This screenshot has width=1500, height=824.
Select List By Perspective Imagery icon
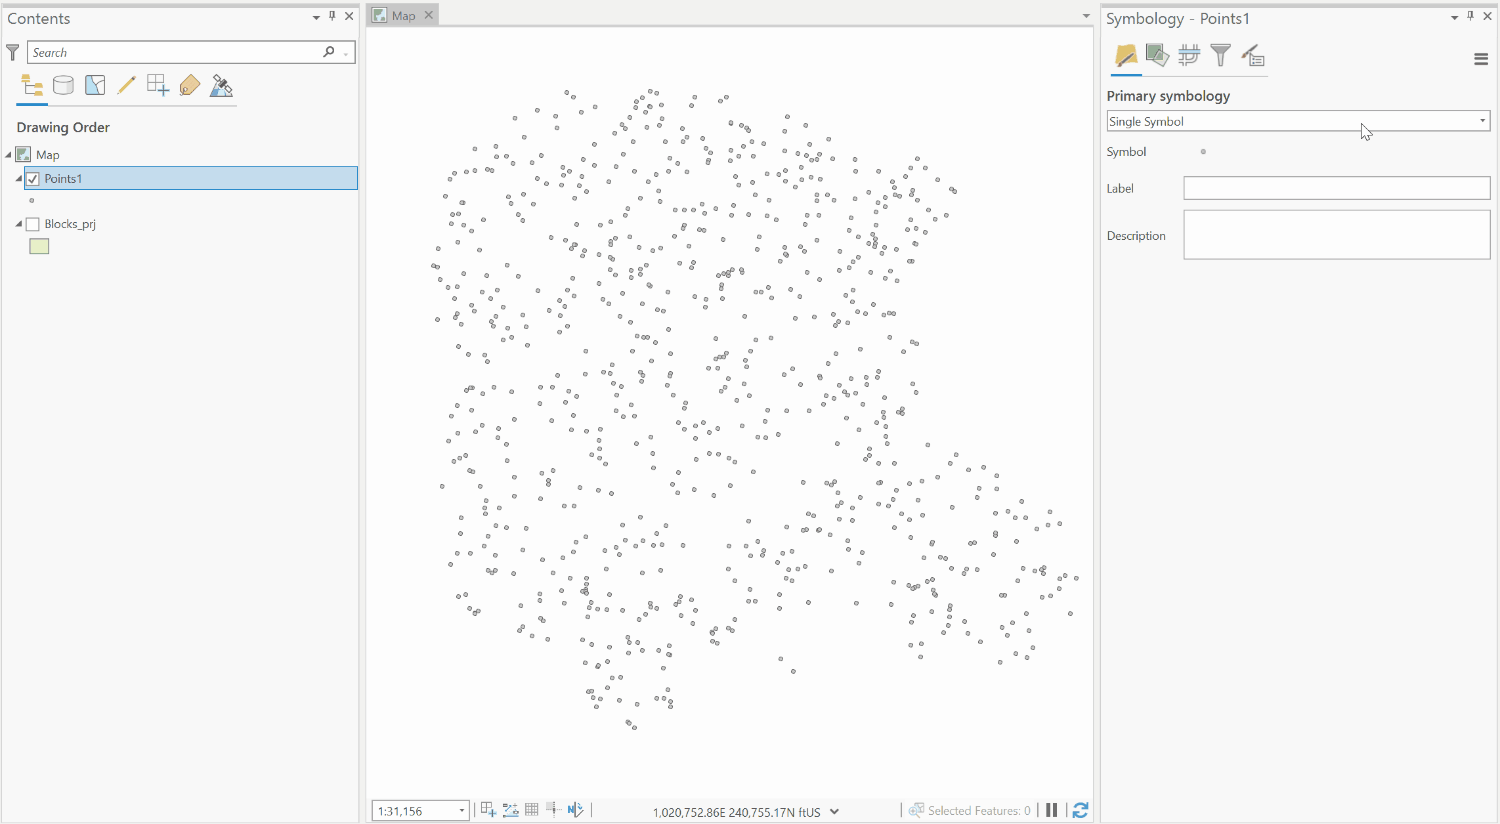(x=222, y=86)
